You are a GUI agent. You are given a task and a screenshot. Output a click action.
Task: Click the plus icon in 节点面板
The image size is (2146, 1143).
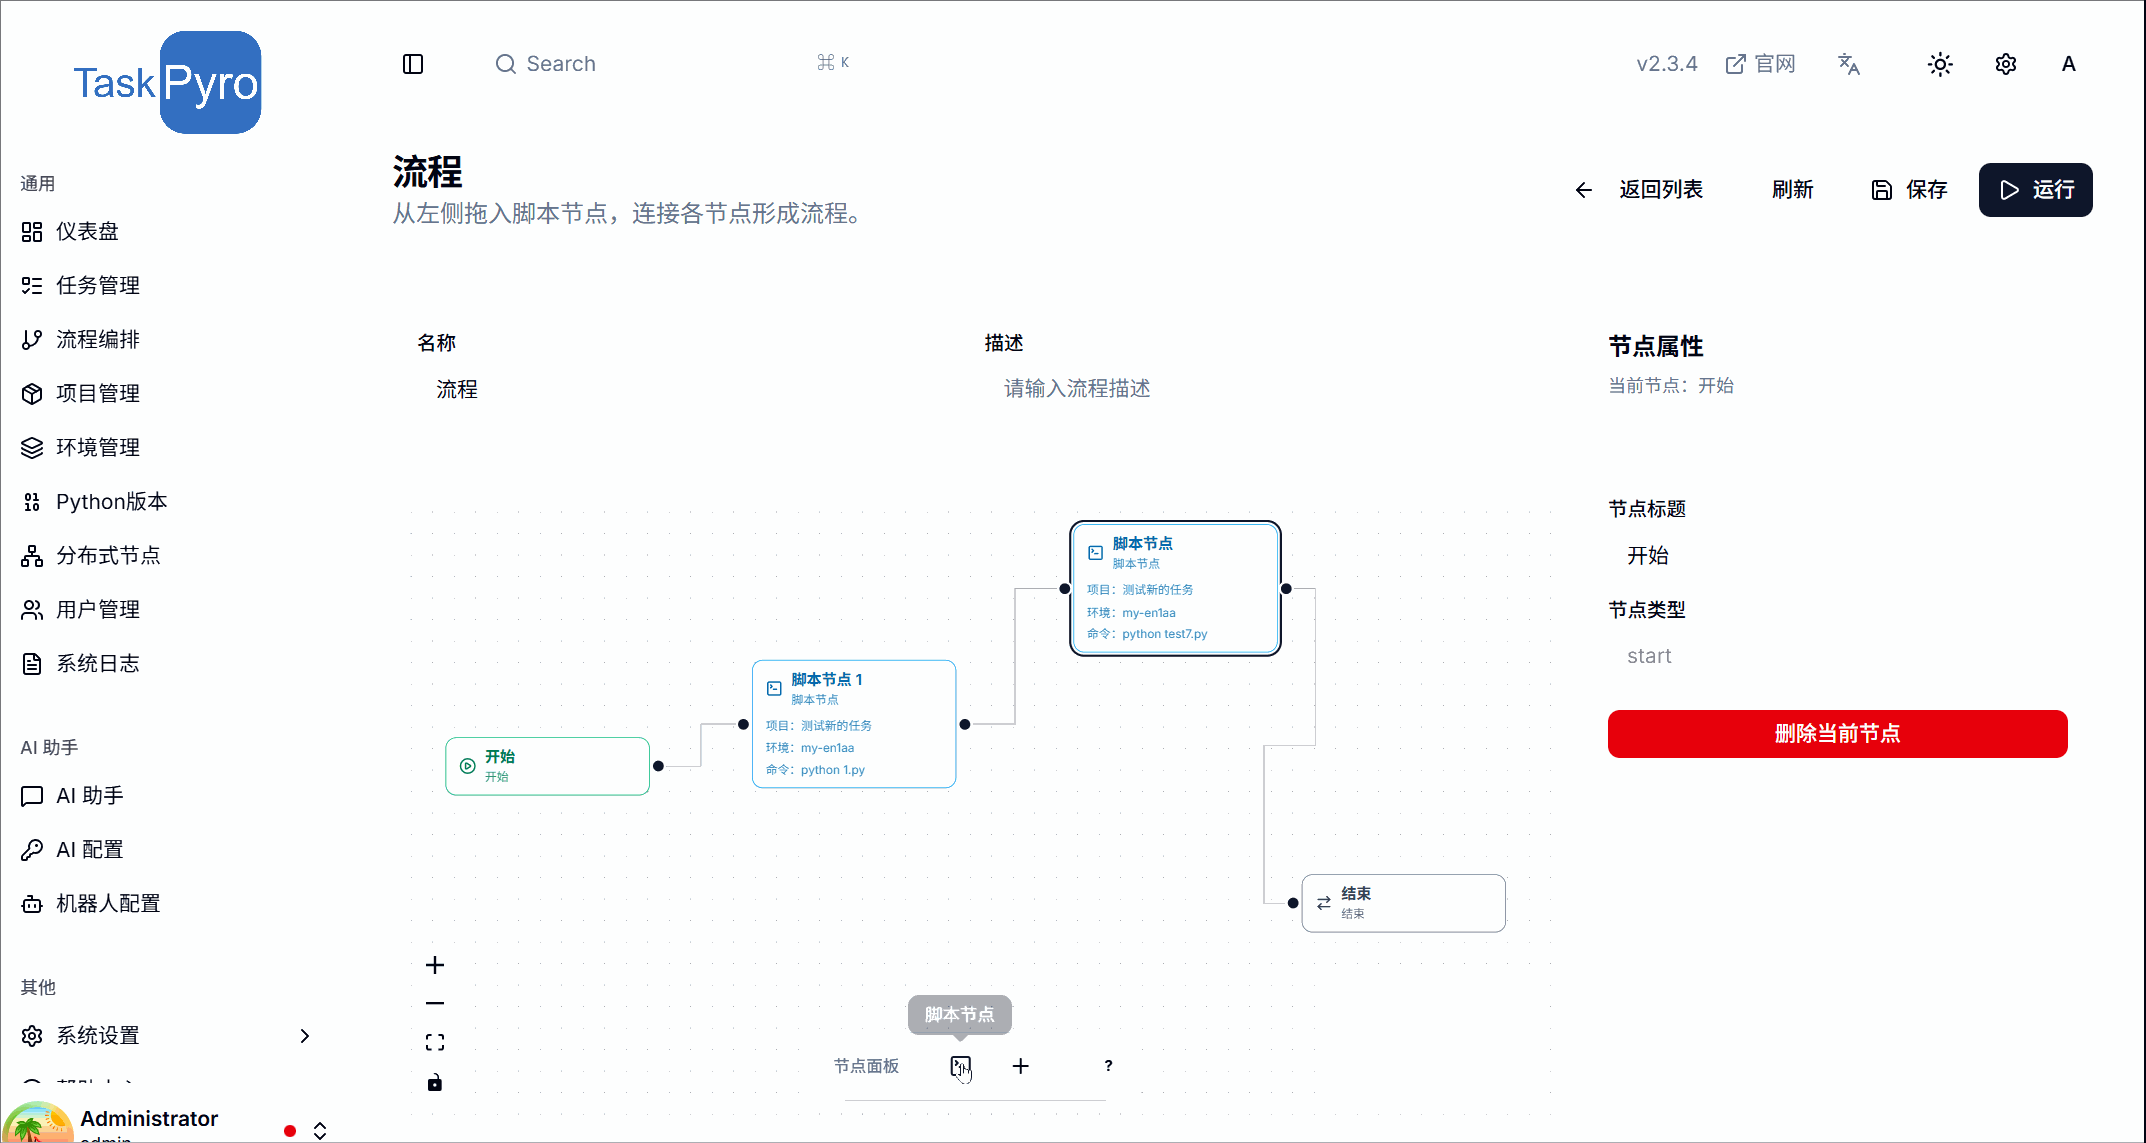click(x=1021, y=1066)
